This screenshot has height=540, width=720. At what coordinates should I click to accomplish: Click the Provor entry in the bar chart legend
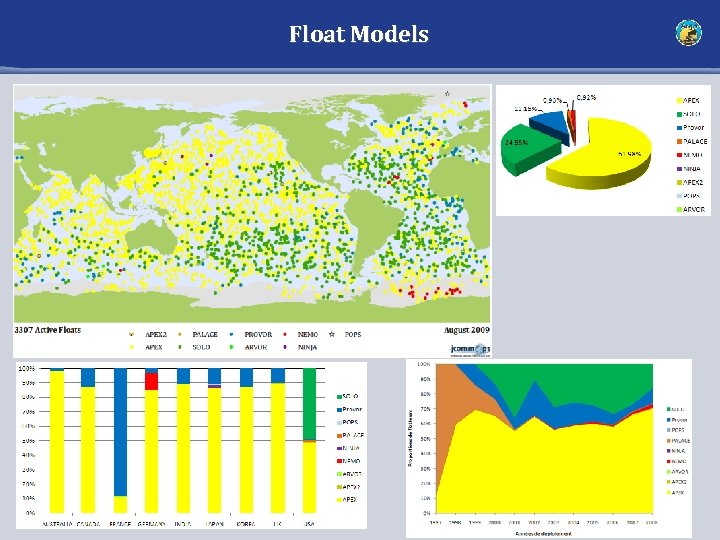click(x=349, y=409)
